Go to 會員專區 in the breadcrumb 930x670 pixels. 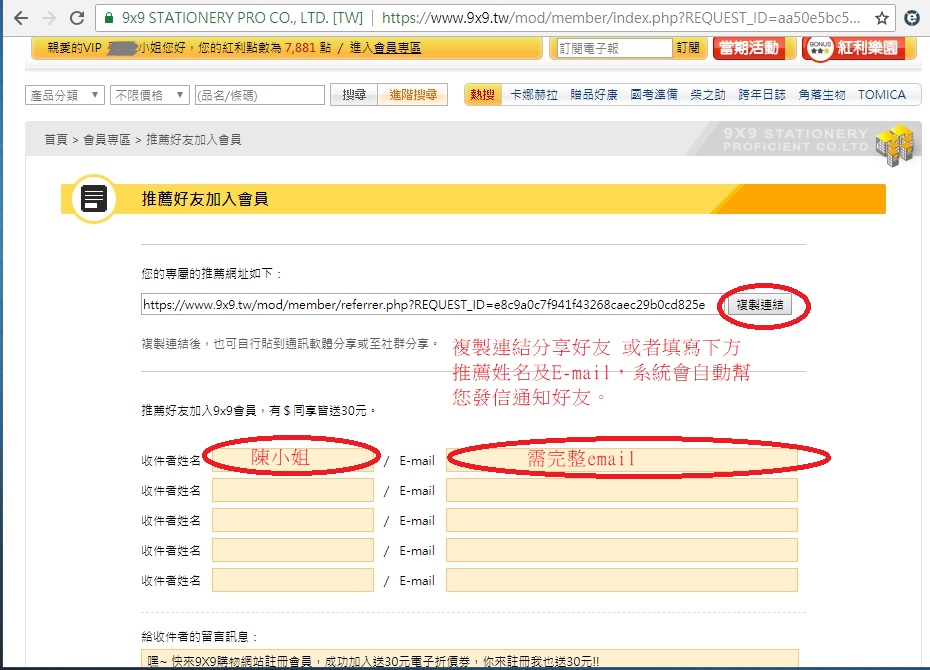(x=107, y=140)
